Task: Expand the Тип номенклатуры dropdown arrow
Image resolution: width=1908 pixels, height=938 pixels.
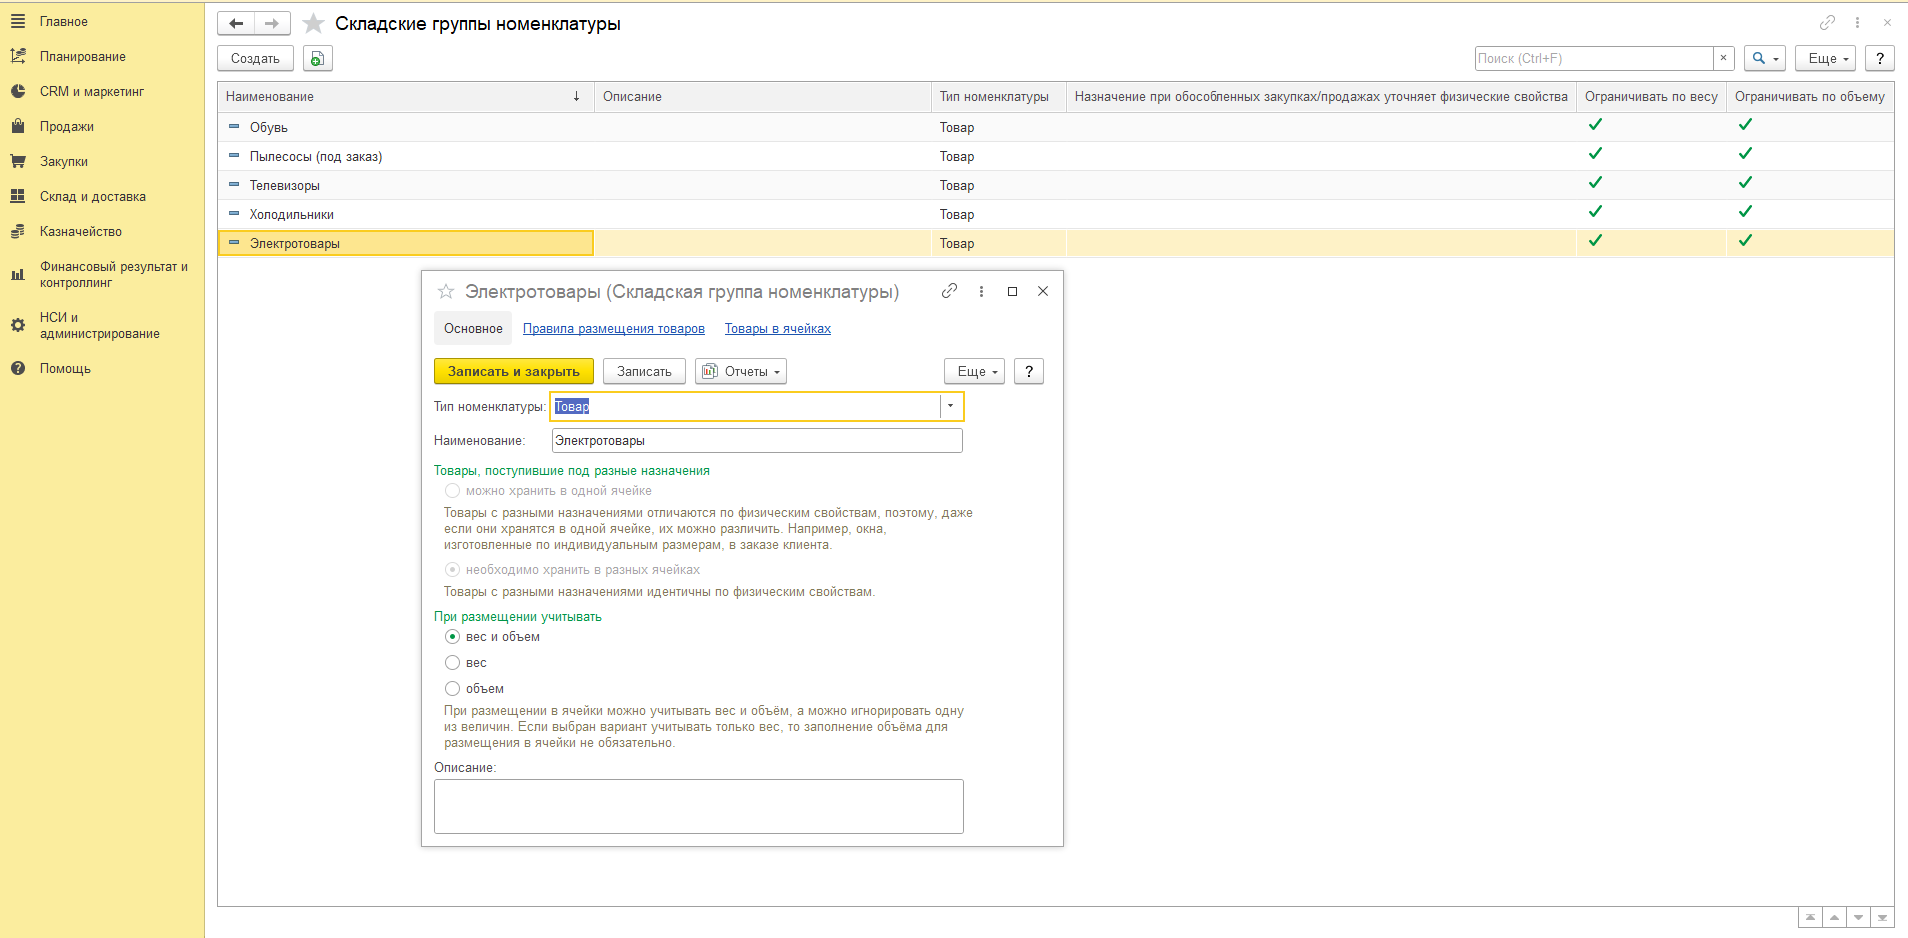Action: point(950,406)
